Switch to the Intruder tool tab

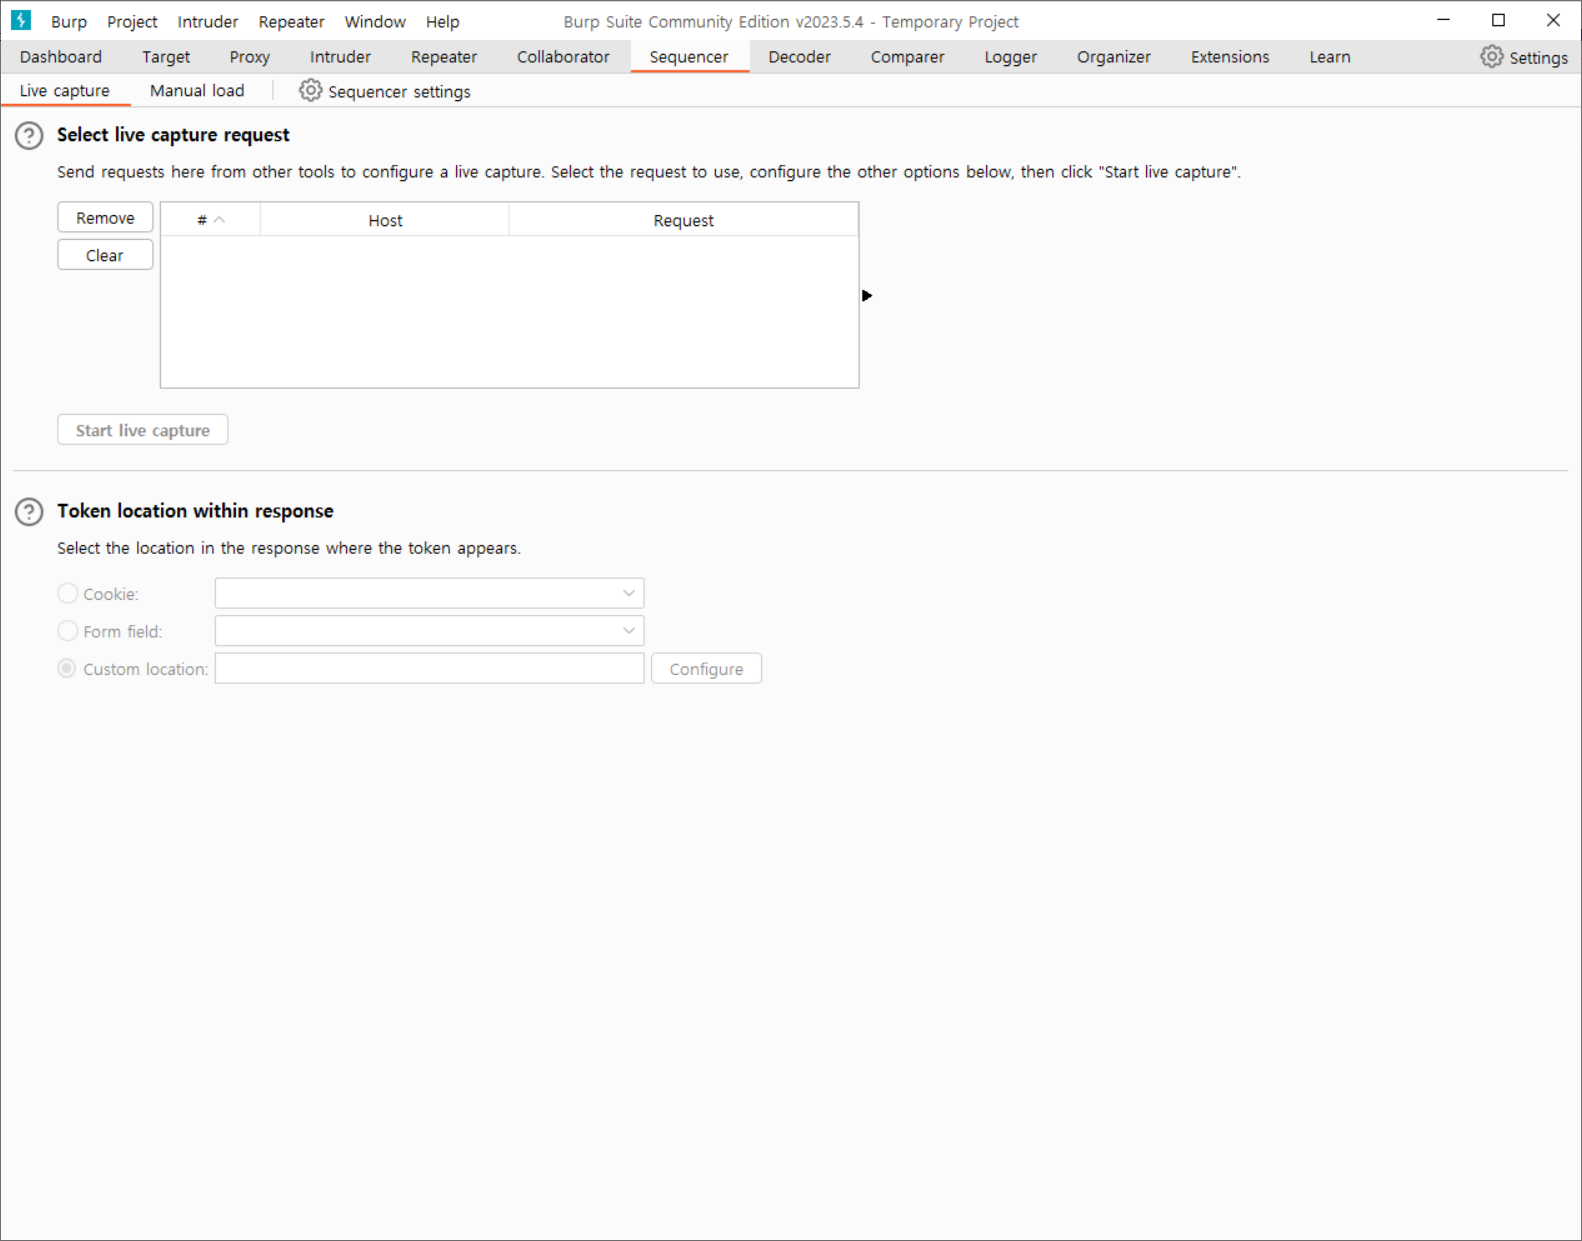pos(340,57)
